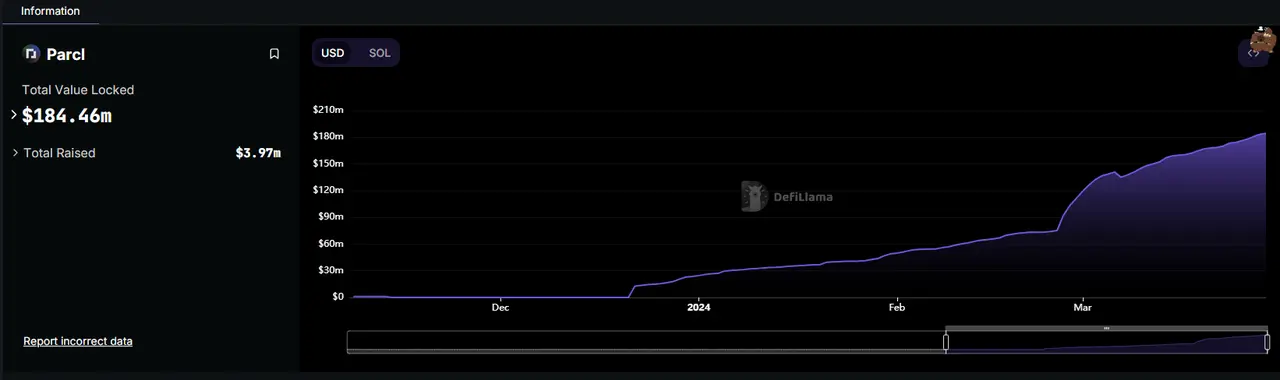Click the Feb x-axis label
The width and height of the screenshot is (1280, 380).
click(x=896, y=308)
